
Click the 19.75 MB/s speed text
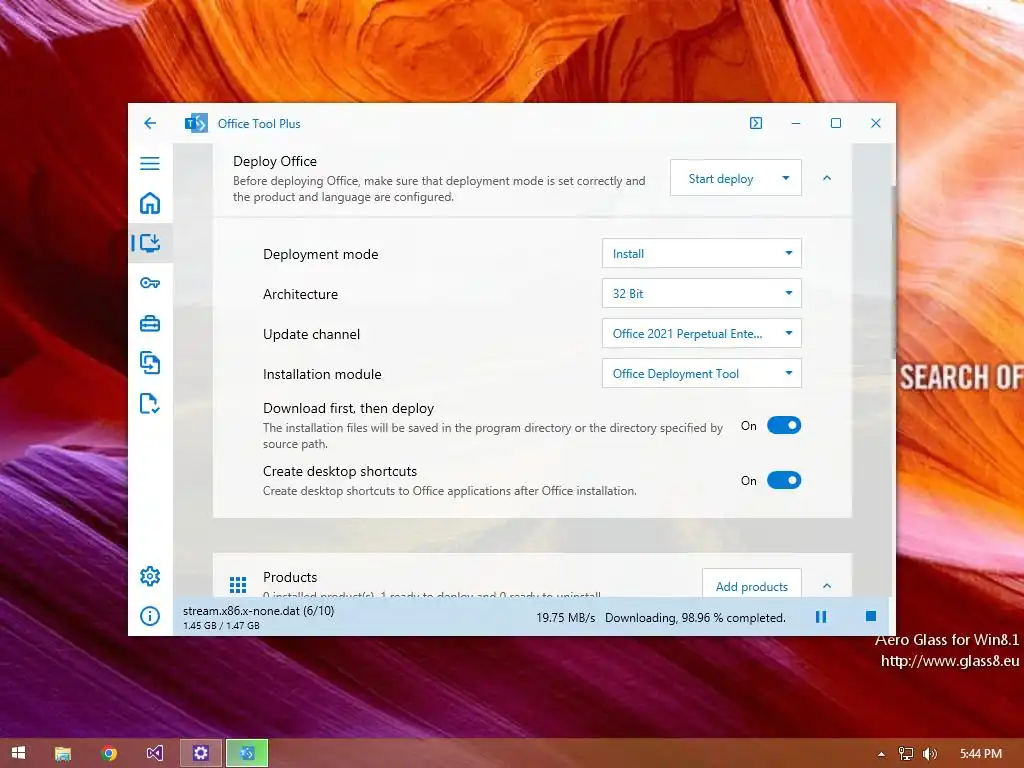point(566,618)
